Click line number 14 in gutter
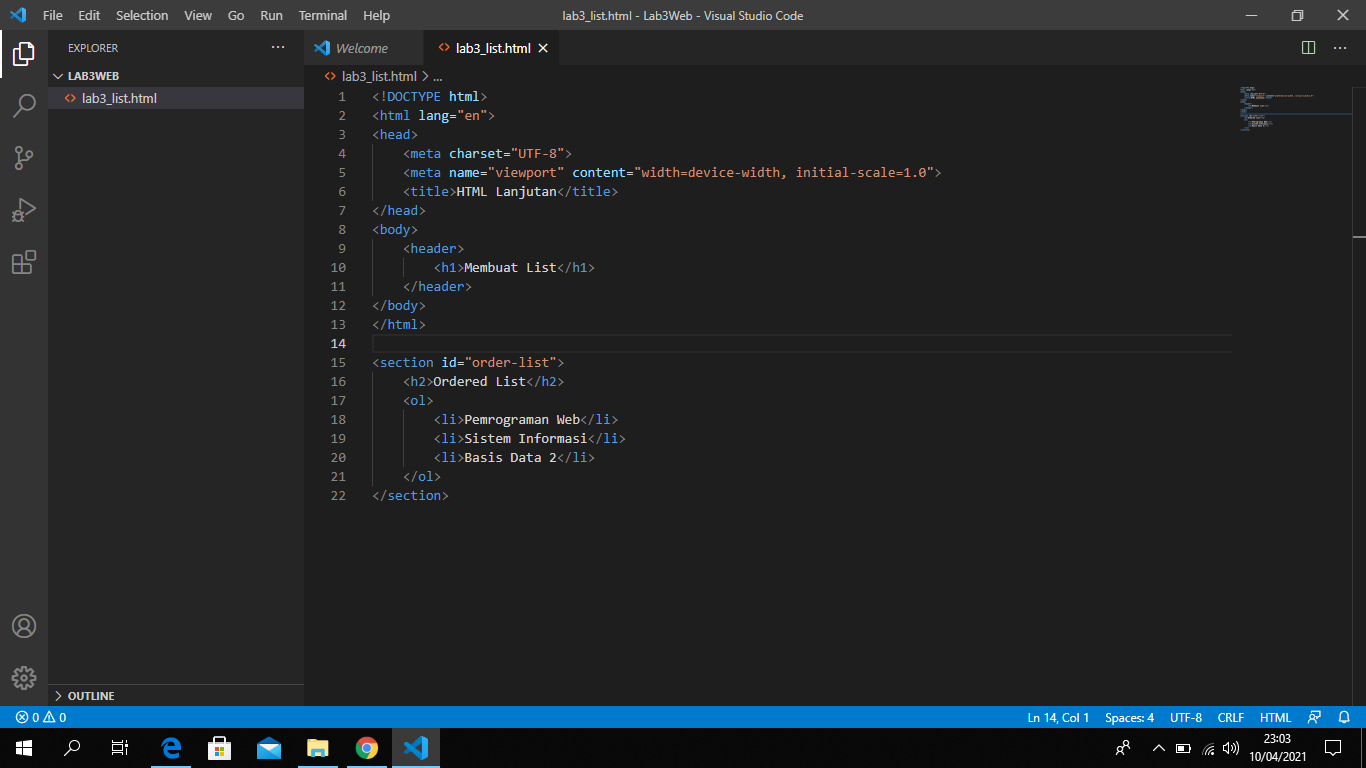This screenshot has height=768, width=1366. [338, 343]
